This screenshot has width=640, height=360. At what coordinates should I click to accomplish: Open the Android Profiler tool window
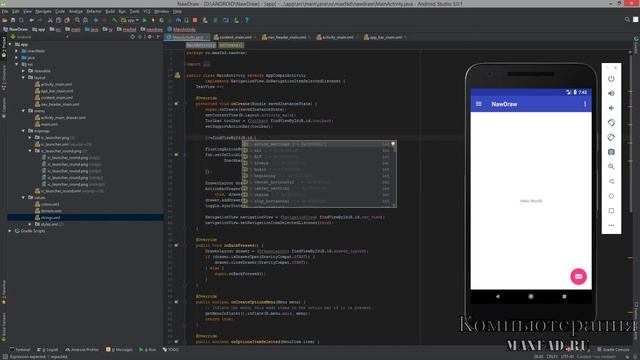point(82,350)
